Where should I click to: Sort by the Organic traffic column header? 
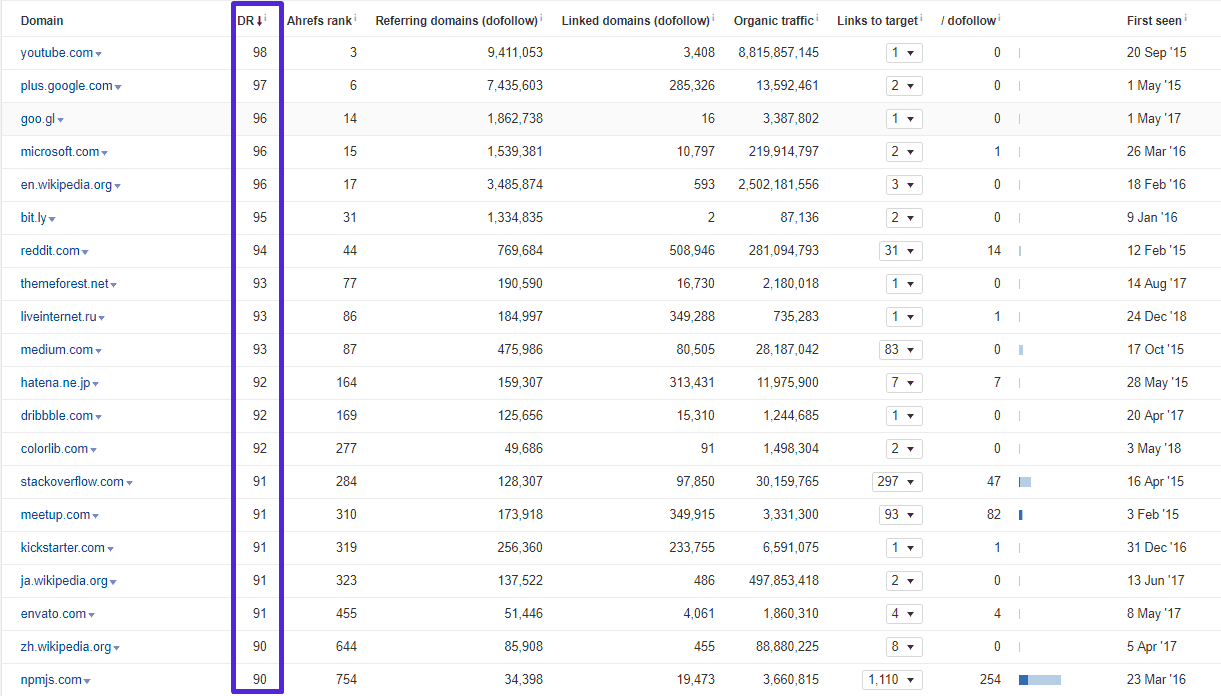773,21
